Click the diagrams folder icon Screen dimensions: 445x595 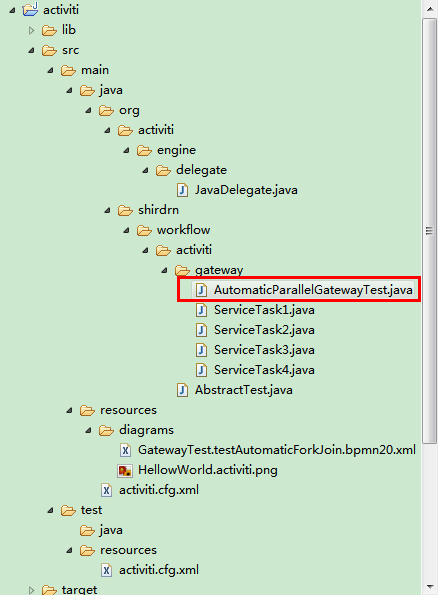point(106,430)
